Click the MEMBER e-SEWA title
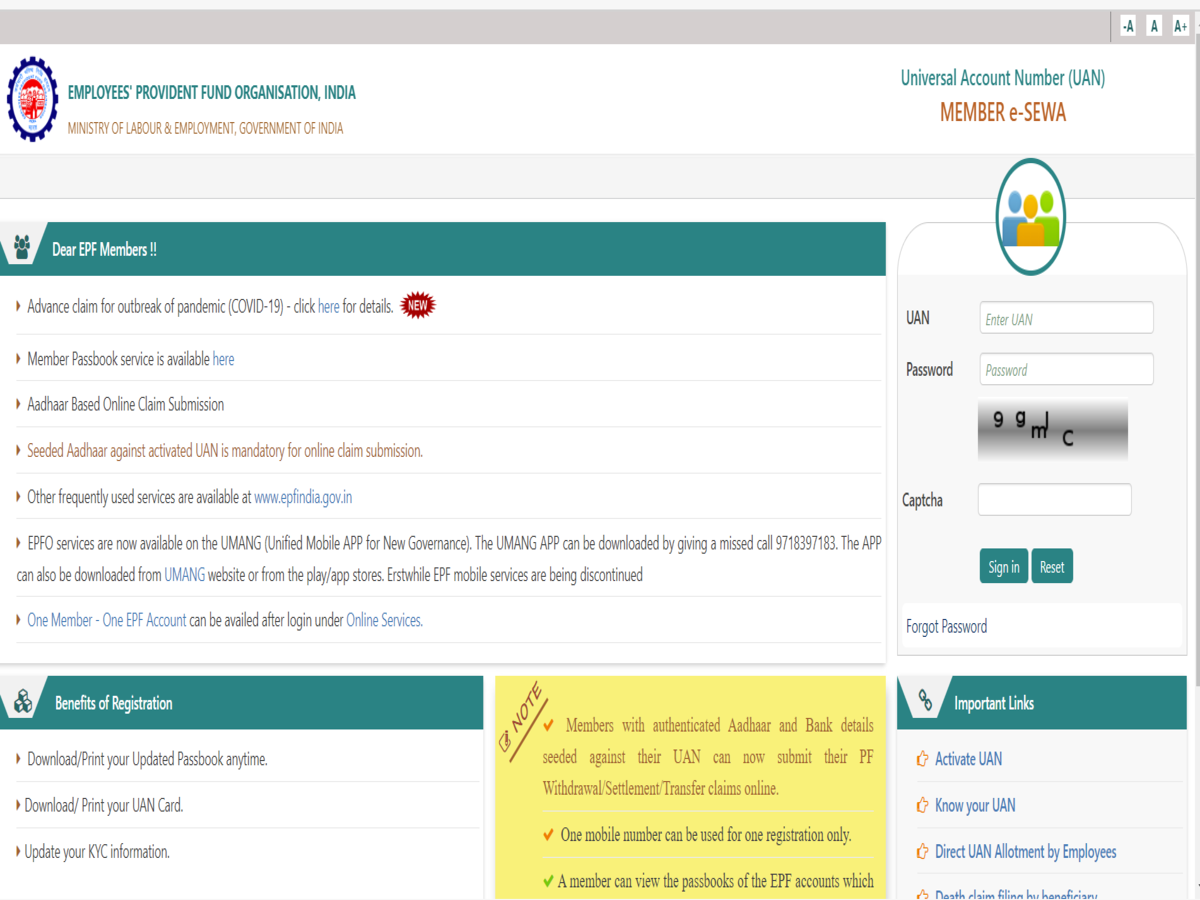1200x900 pixels. tap(1003, 113)
